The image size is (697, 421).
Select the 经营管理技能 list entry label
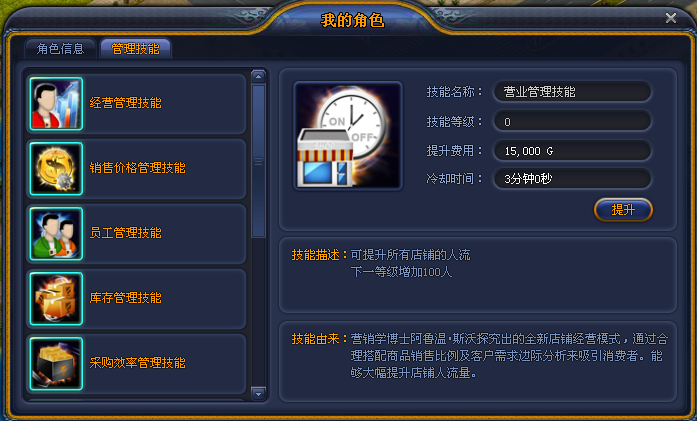tap(125, 103)
